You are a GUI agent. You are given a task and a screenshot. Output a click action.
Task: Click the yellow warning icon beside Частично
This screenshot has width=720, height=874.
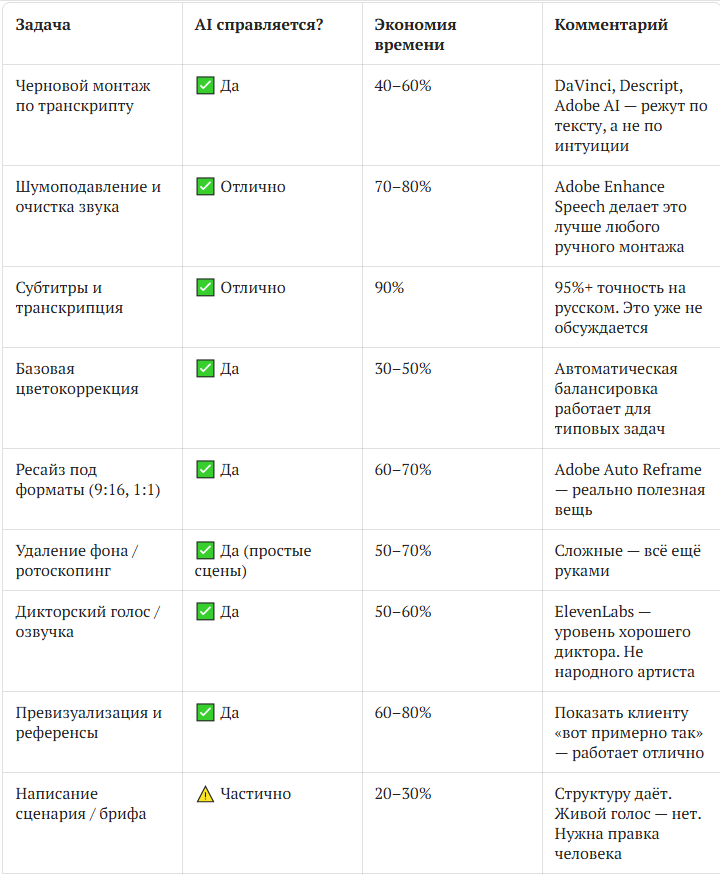pyautogui.click(x=205, y=793)
